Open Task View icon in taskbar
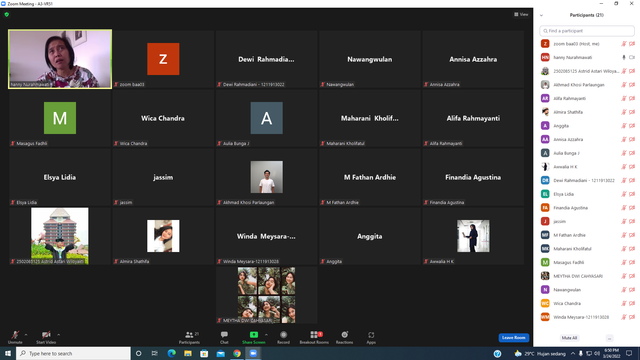640x360 pixels. click(154, 353)
